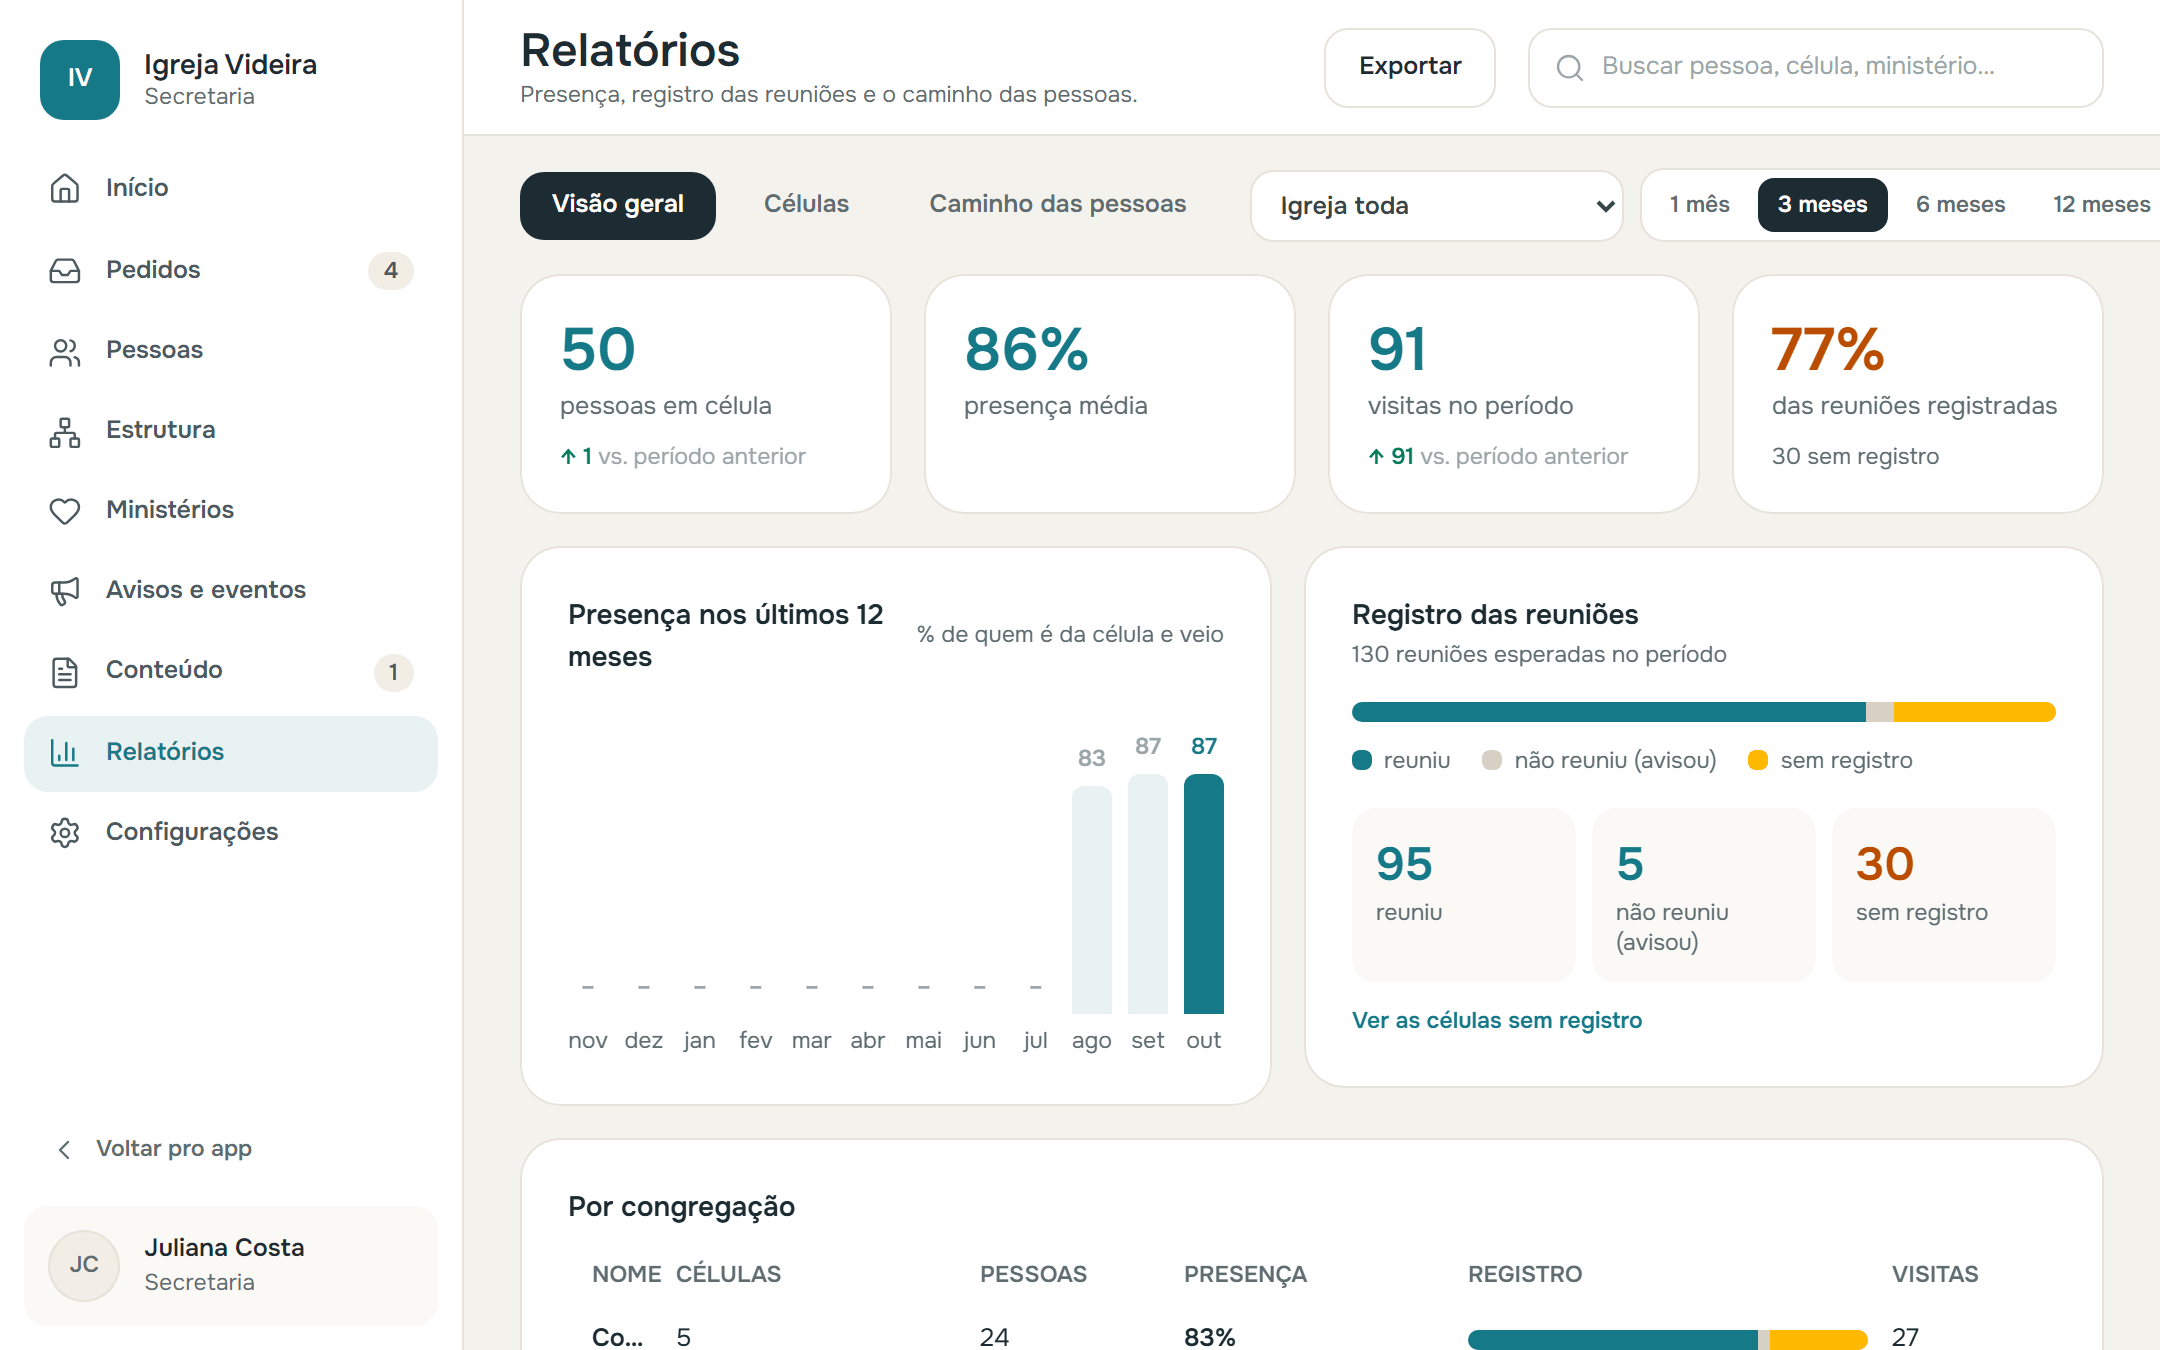The height and width of the screenshot is (1350, 2160).
Task: Click the Ministérios heart icon
Action: point(65,510)
